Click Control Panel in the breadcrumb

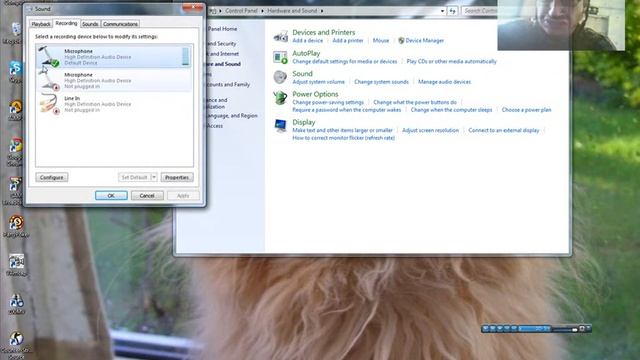[241, 11]
